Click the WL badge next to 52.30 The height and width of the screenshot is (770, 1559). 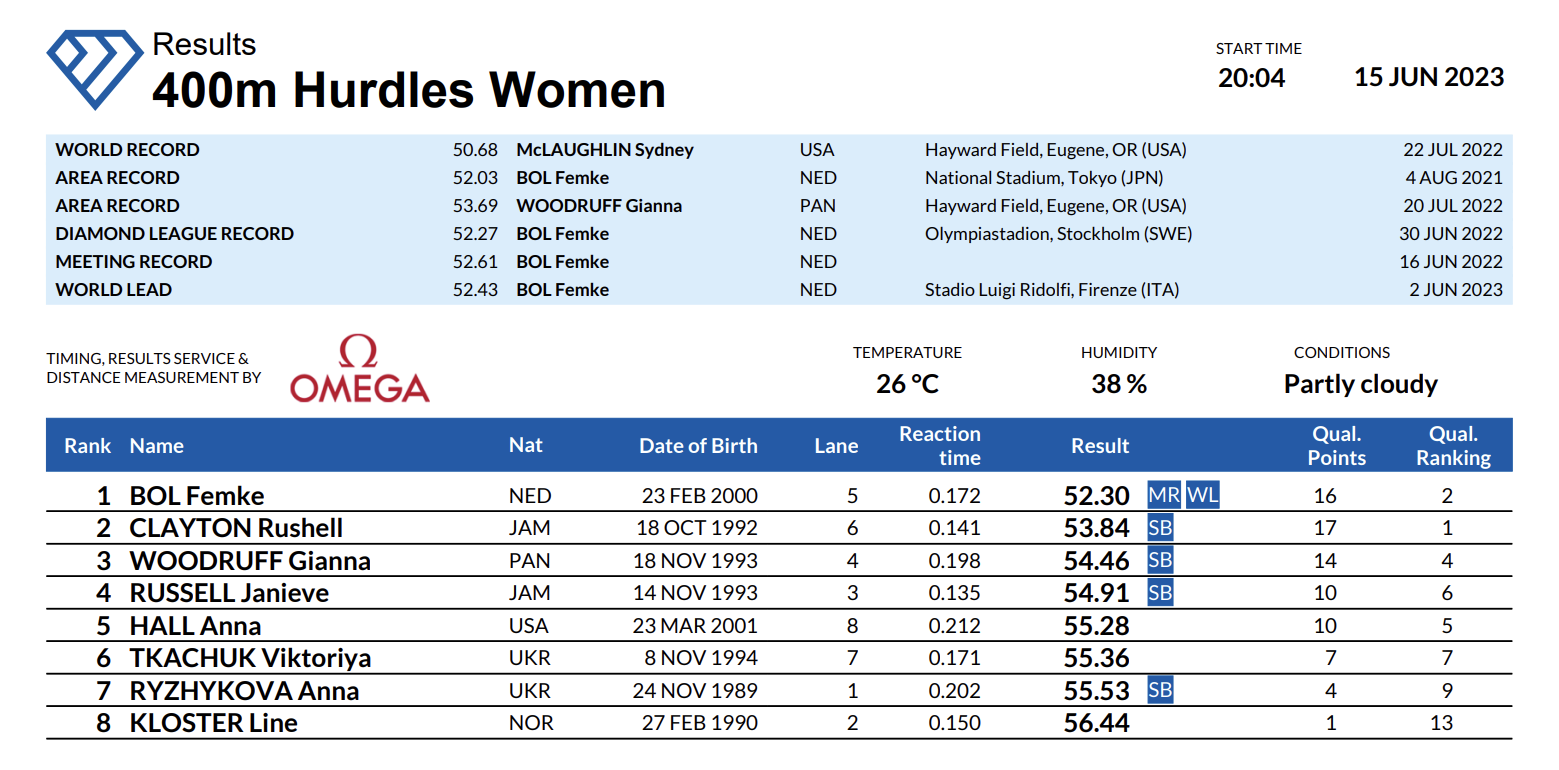(x=1203, y=495)
